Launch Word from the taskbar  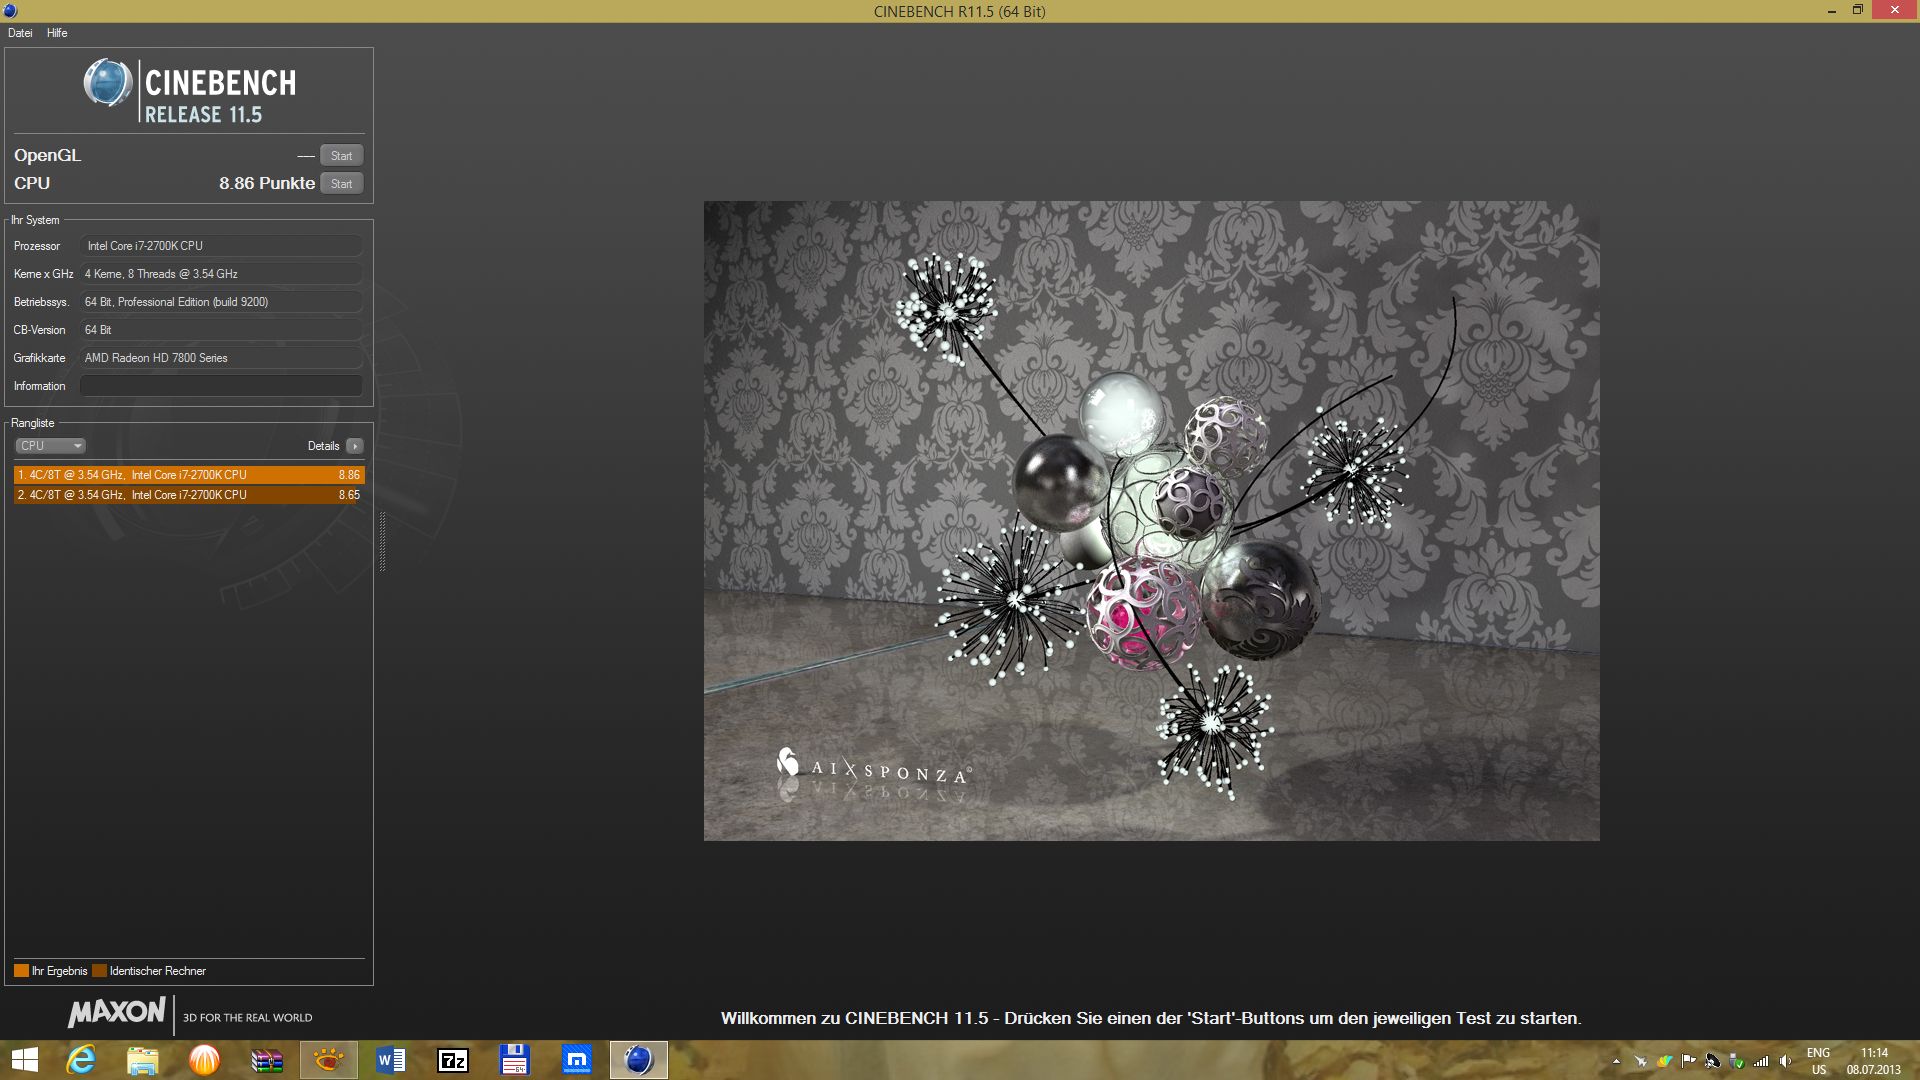coord(391,1060)
